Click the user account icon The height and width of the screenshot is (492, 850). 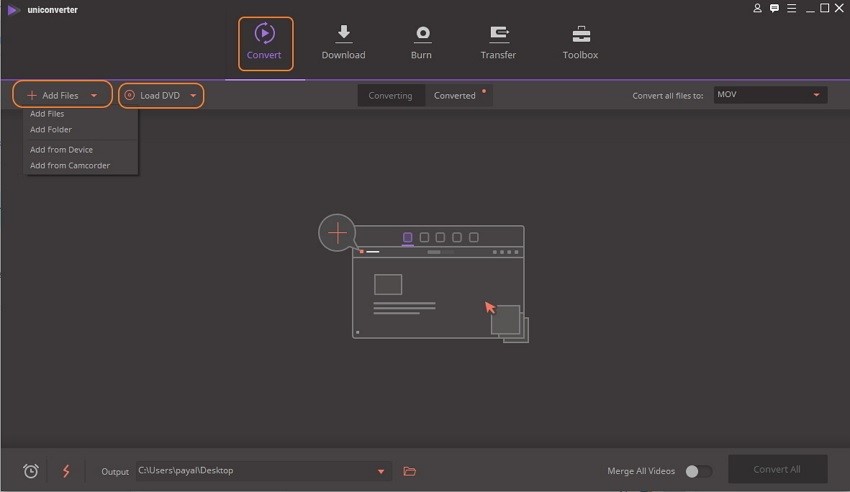click(757, 8)
